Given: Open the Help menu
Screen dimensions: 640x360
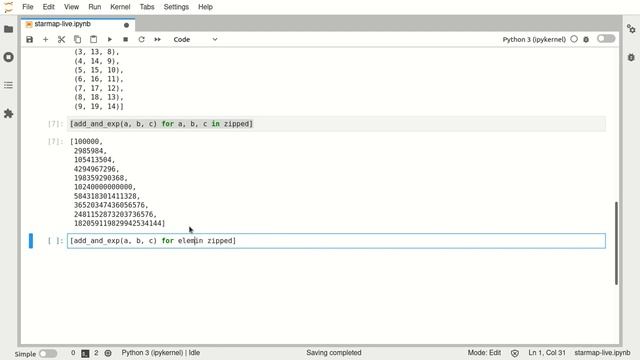Looking at the screenshot, I should [x=205, y=7].
